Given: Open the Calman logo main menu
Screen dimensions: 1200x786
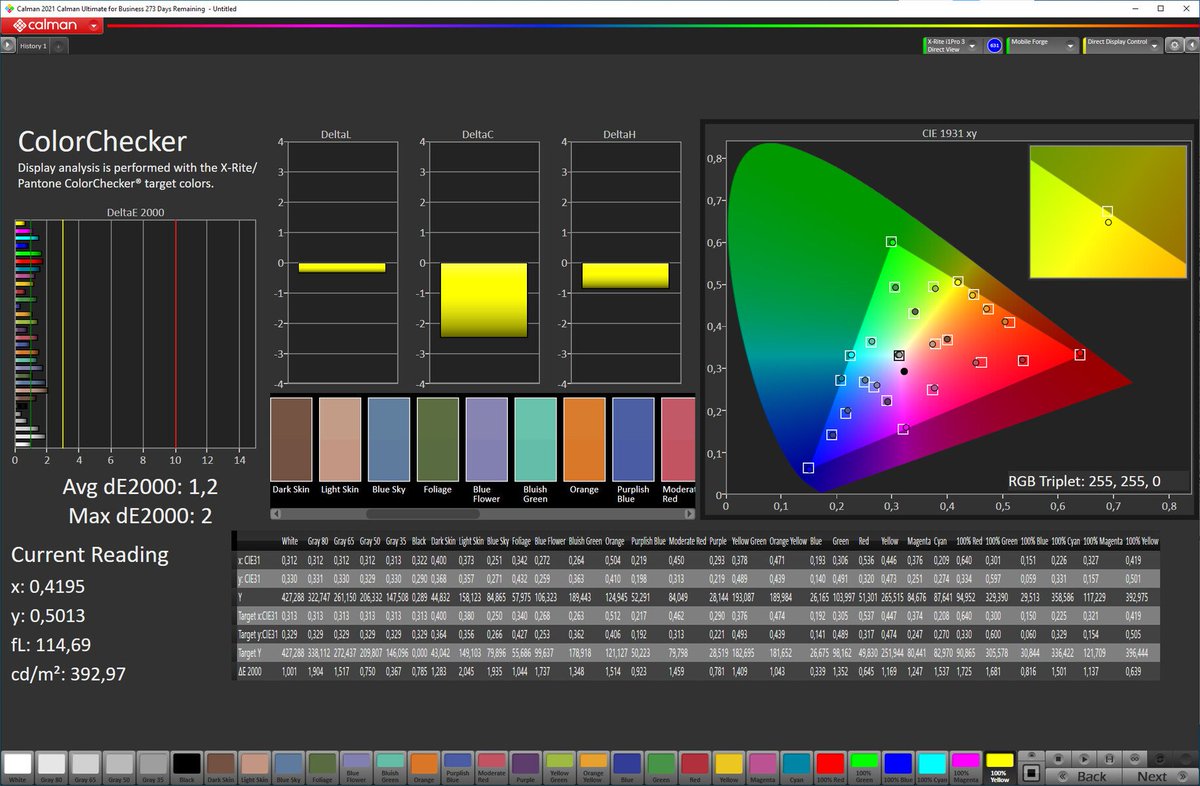Looking at the screenshot, I should (52, 24).
